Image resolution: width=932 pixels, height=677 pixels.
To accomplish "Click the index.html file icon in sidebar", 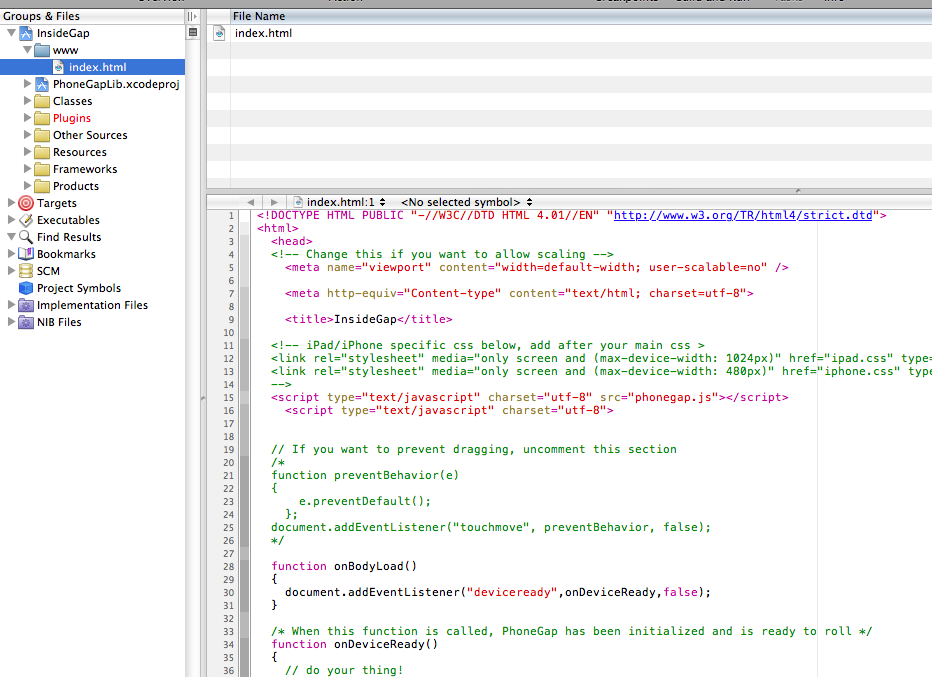I will tap(58, 67).
